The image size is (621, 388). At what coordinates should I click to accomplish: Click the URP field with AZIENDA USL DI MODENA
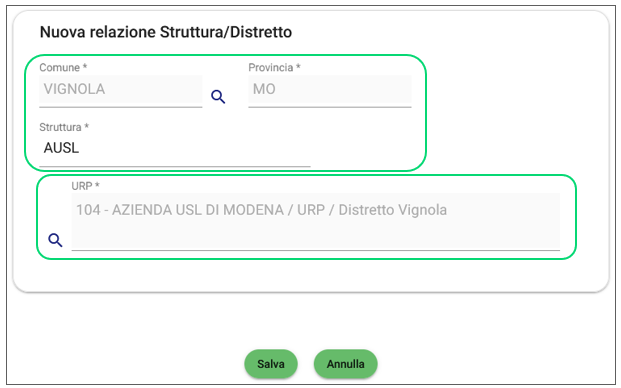315,222
